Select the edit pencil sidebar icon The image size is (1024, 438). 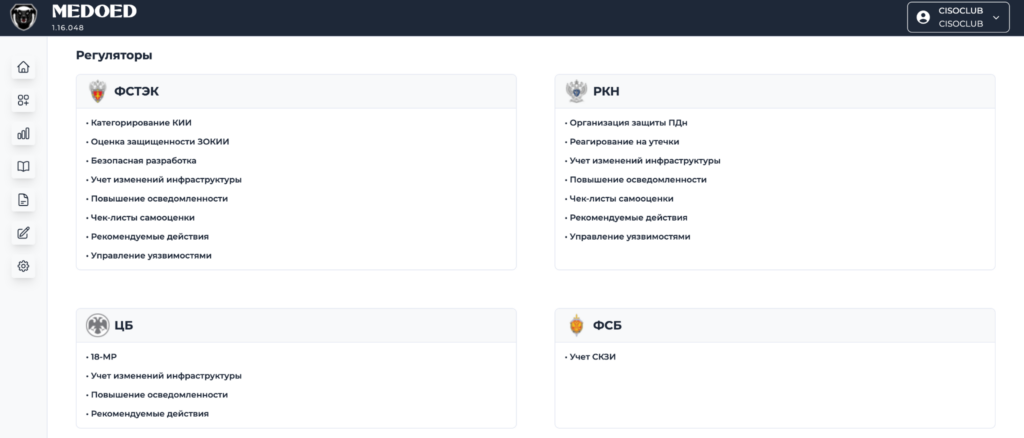pos(24,233)
